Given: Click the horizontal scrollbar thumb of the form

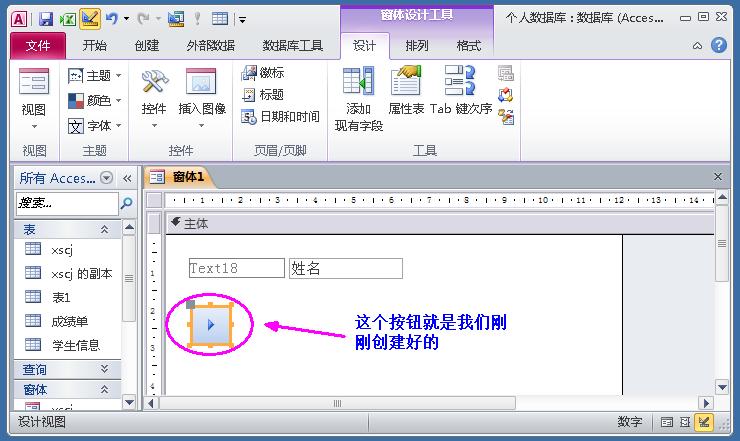Looking at the screenshot, I should [337, 403].
